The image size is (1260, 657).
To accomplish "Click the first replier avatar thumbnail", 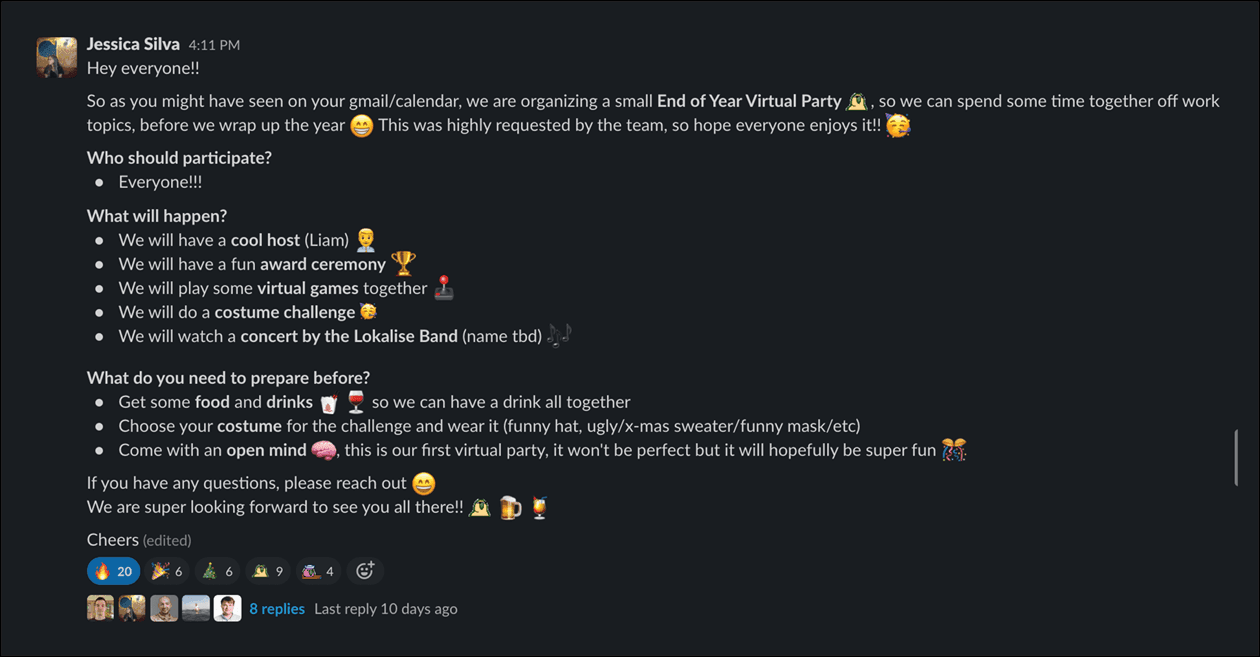I will (100, 608).
